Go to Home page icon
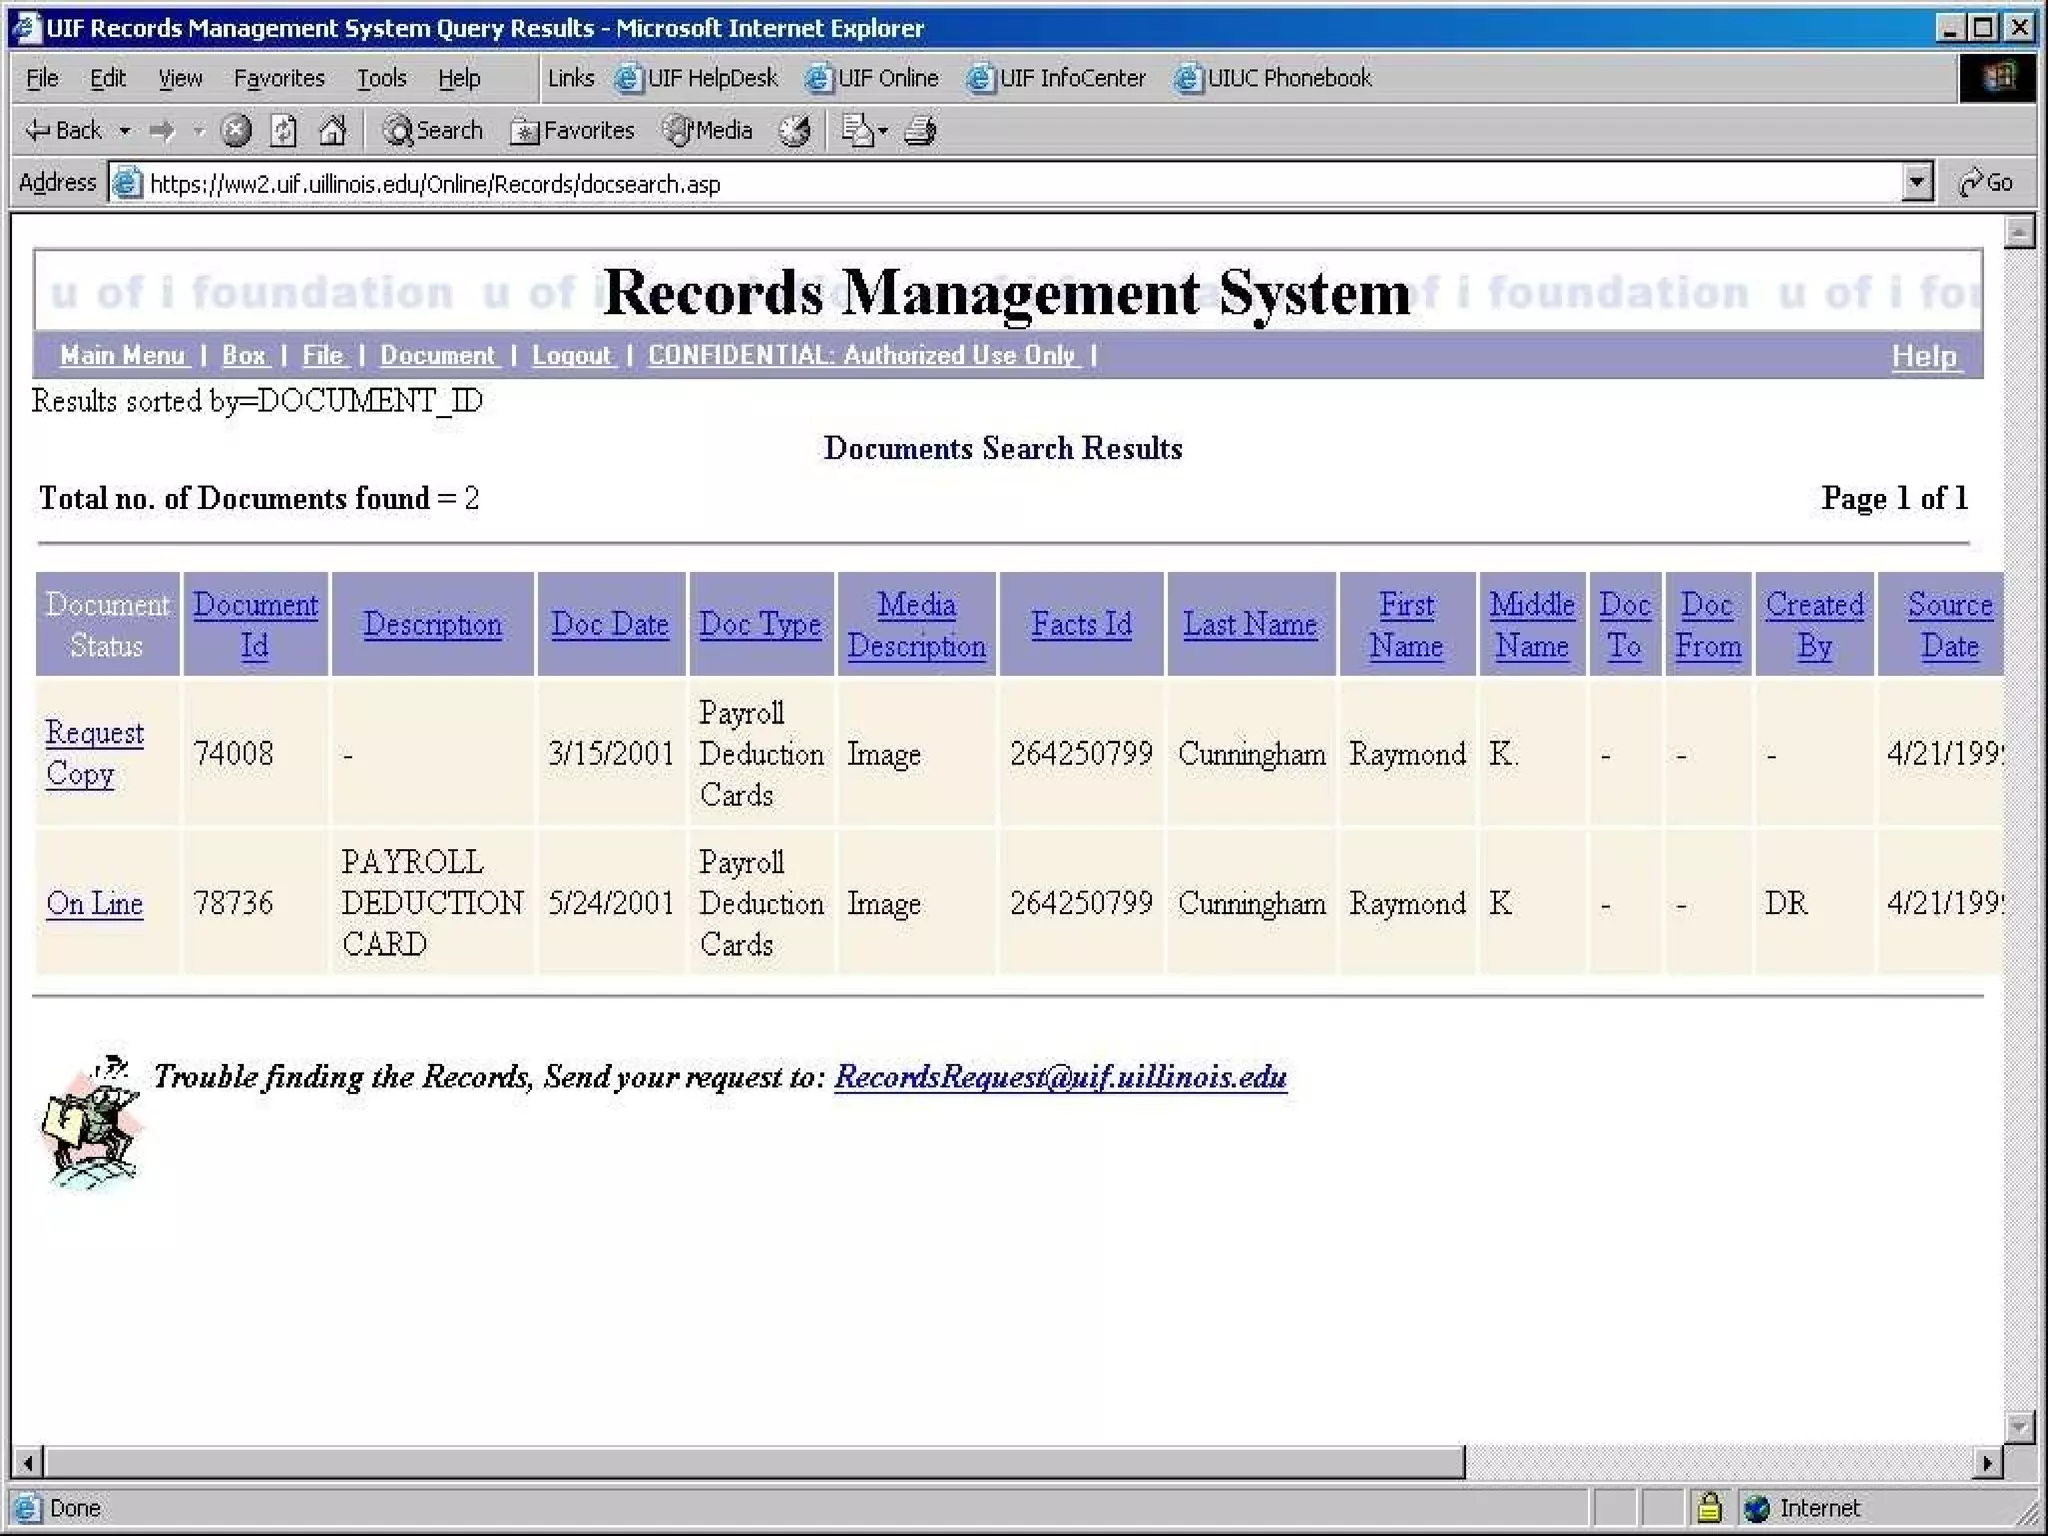 coord(332,131)
